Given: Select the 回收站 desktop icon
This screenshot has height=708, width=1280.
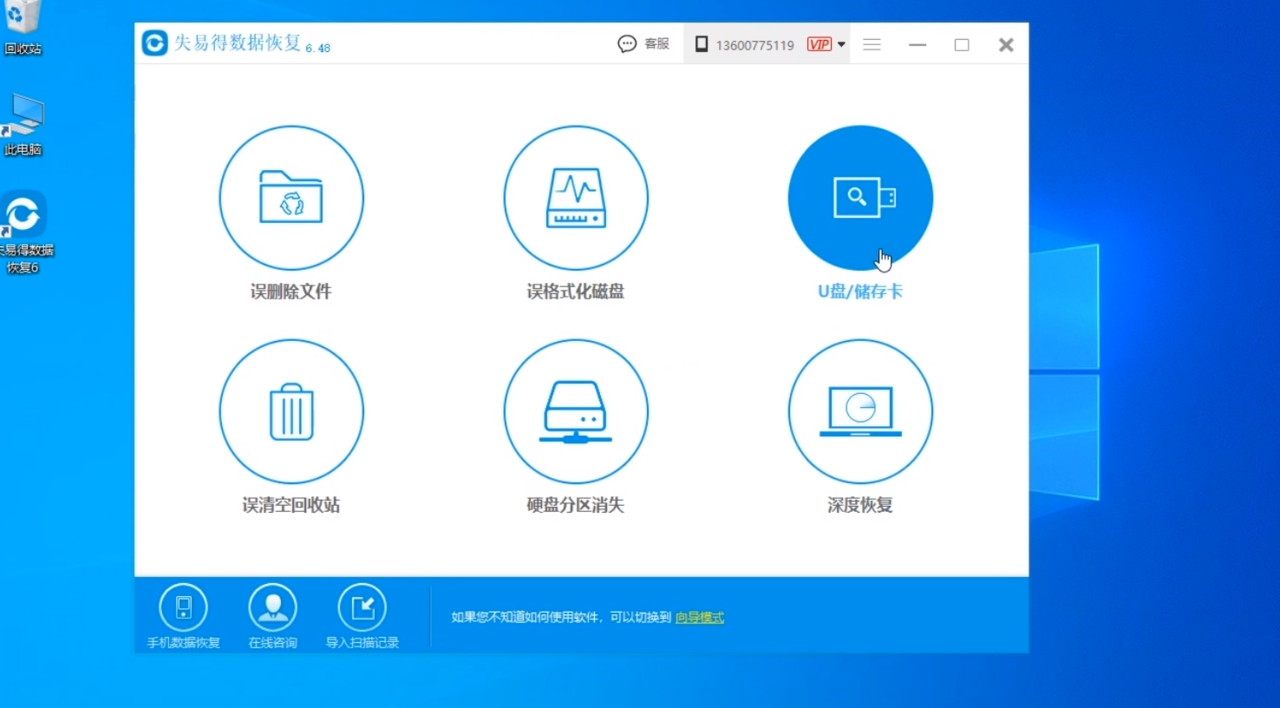Looking at the screenshot, I should [x=23, y=27].
